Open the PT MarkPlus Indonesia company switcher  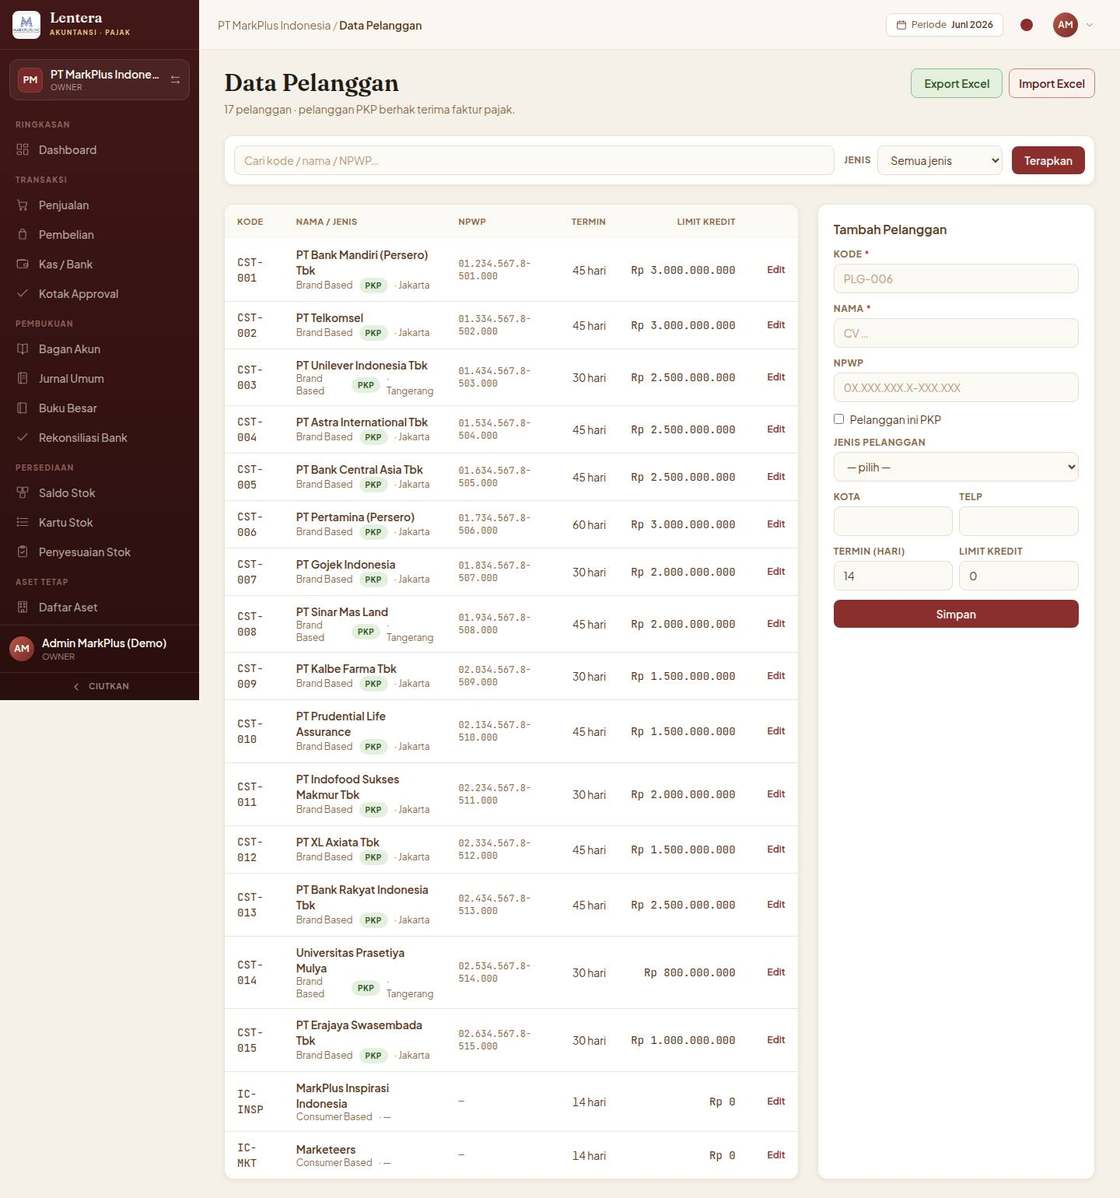pyautogui.click(x=99, y=79)
